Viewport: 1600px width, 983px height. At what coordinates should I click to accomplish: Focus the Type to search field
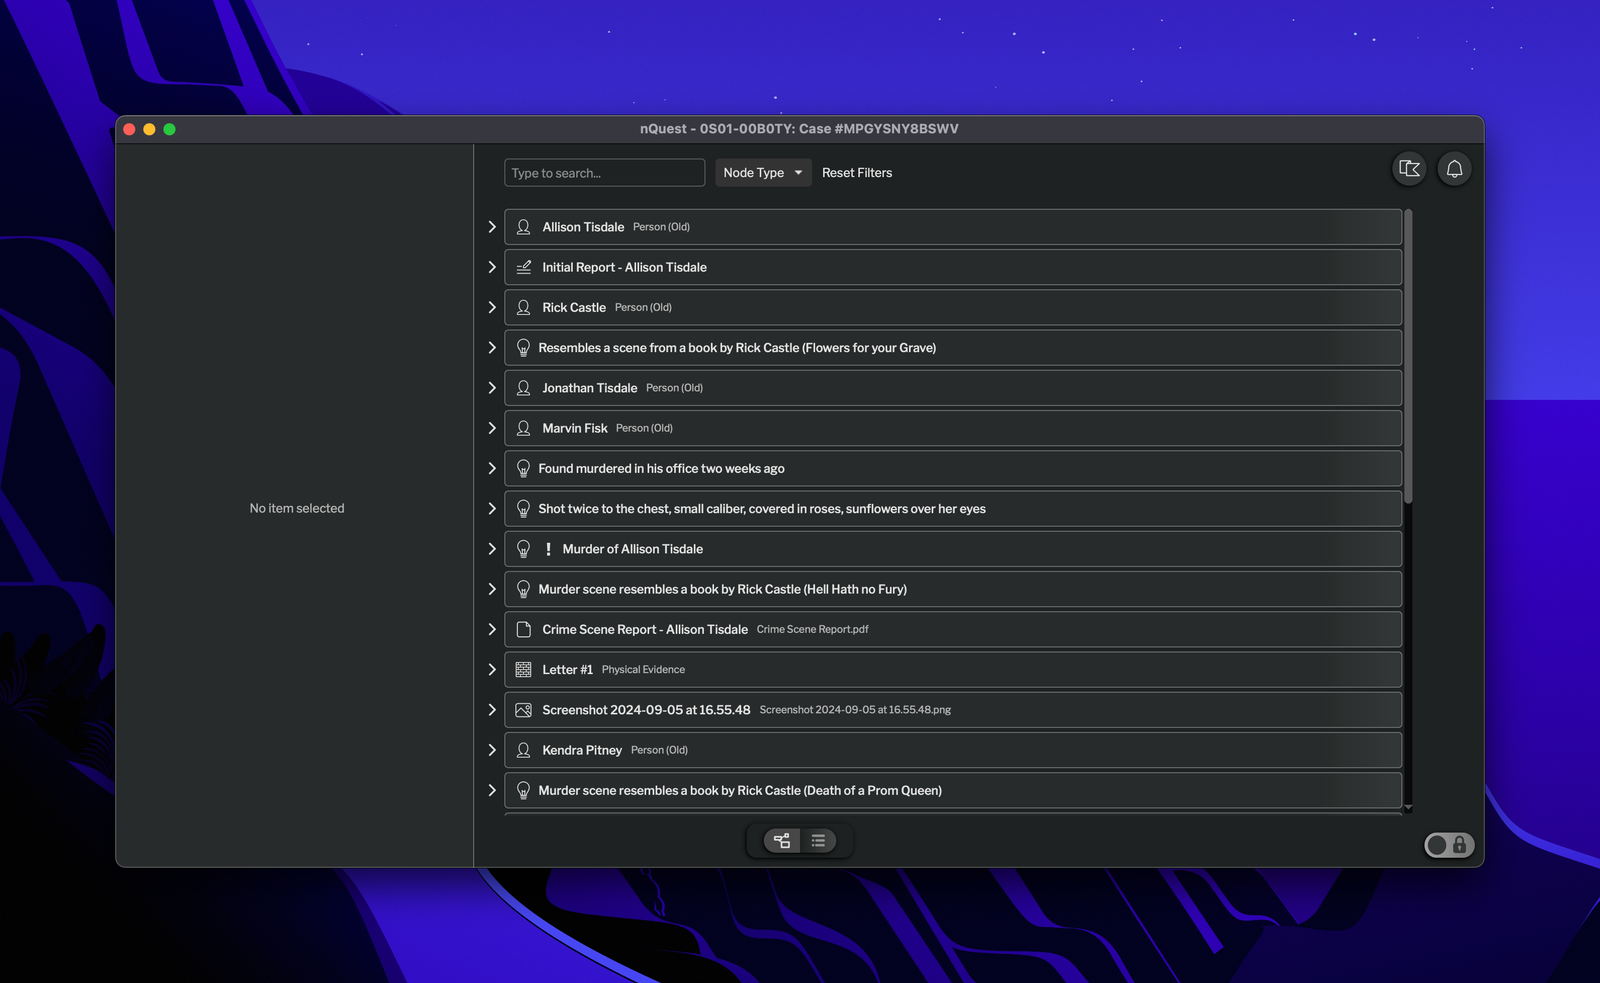pos(604,173)
